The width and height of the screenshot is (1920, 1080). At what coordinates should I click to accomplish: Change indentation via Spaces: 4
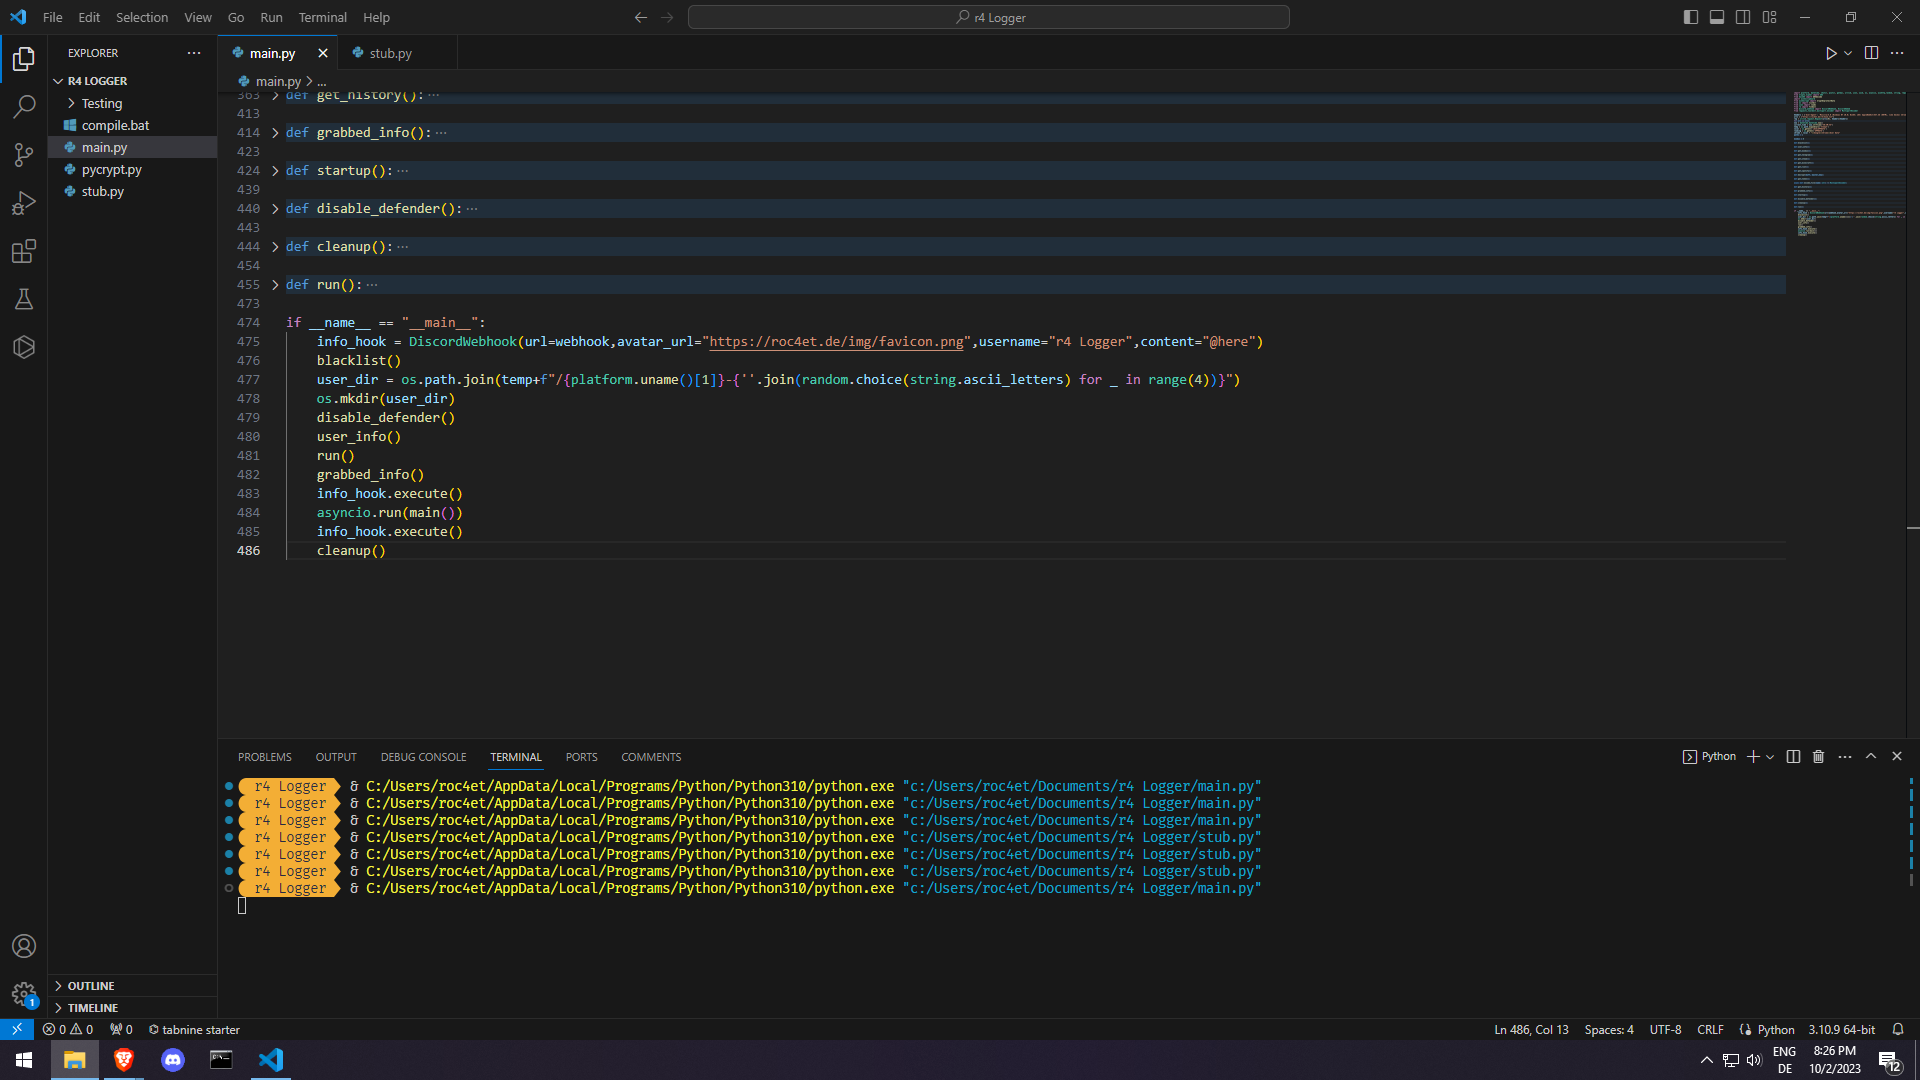pos(1609,1029)
